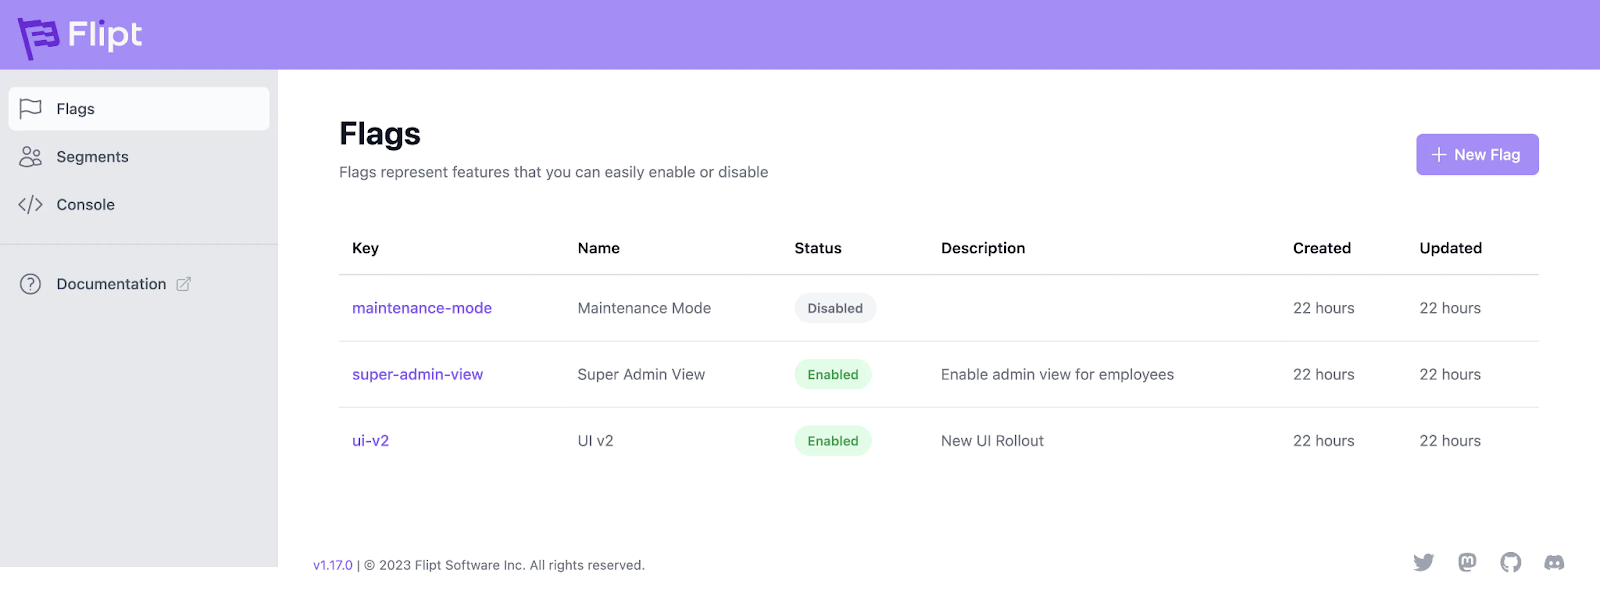Click the external link icon beside Documentation
The width and height of the screenshot is (1600, 595).
184,284
